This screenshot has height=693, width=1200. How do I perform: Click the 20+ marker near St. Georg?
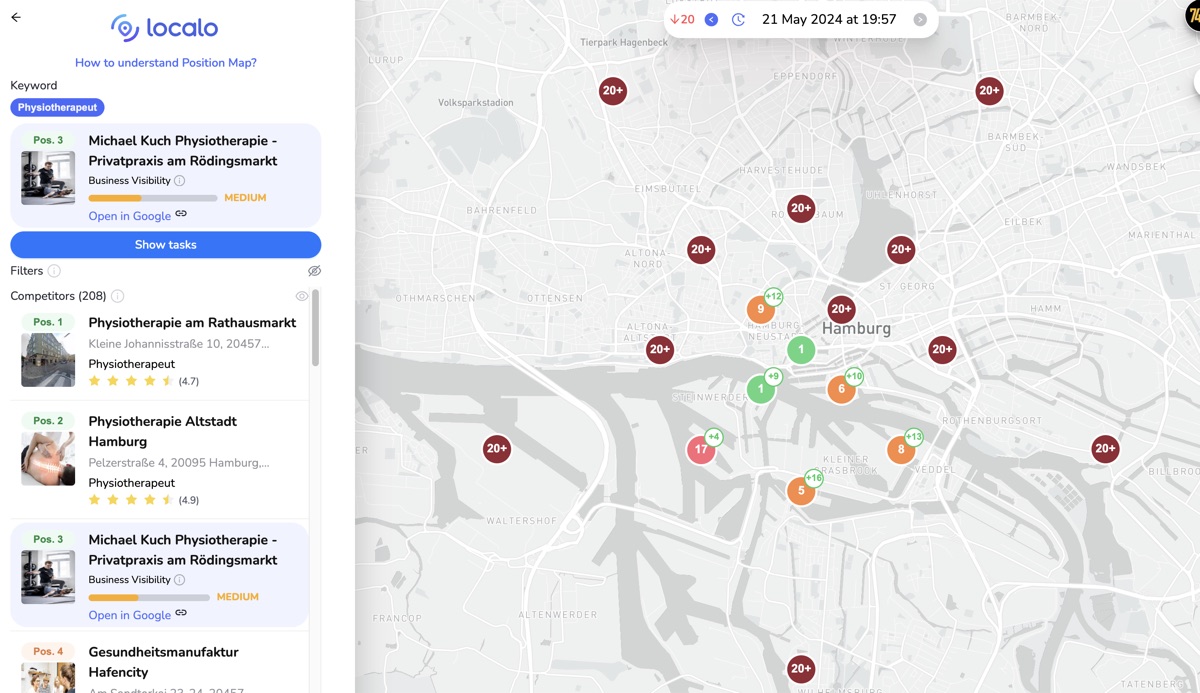coord(901,249)
